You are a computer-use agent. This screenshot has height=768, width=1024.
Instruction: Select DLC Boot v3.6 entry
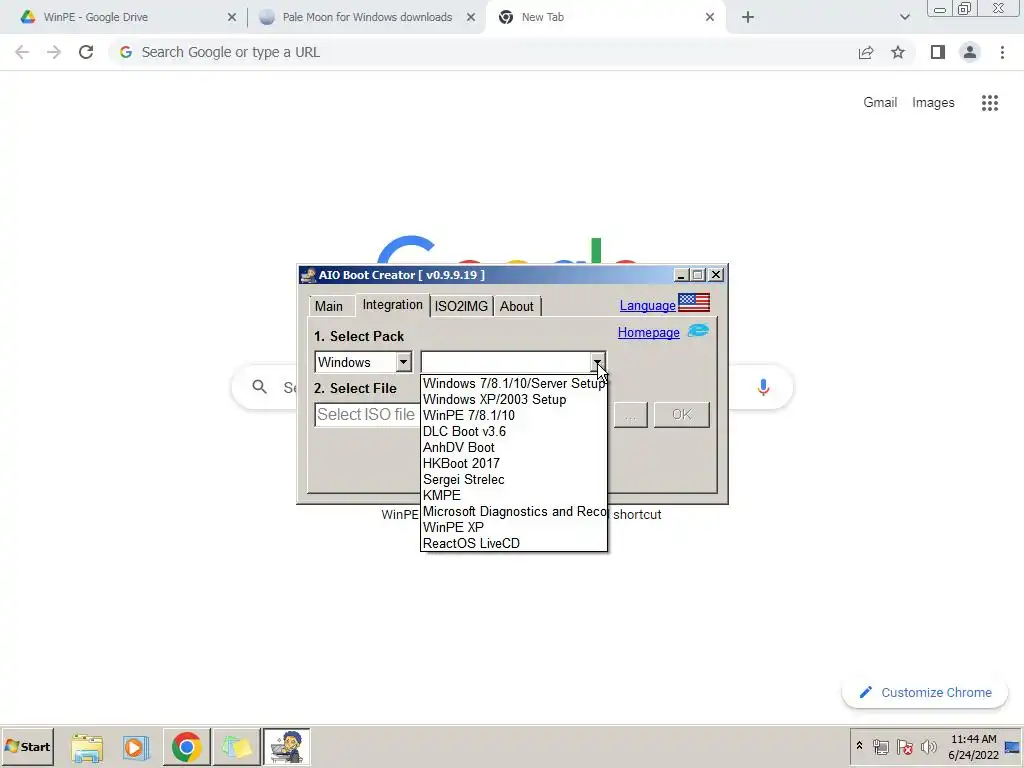(x=464, y=432)
